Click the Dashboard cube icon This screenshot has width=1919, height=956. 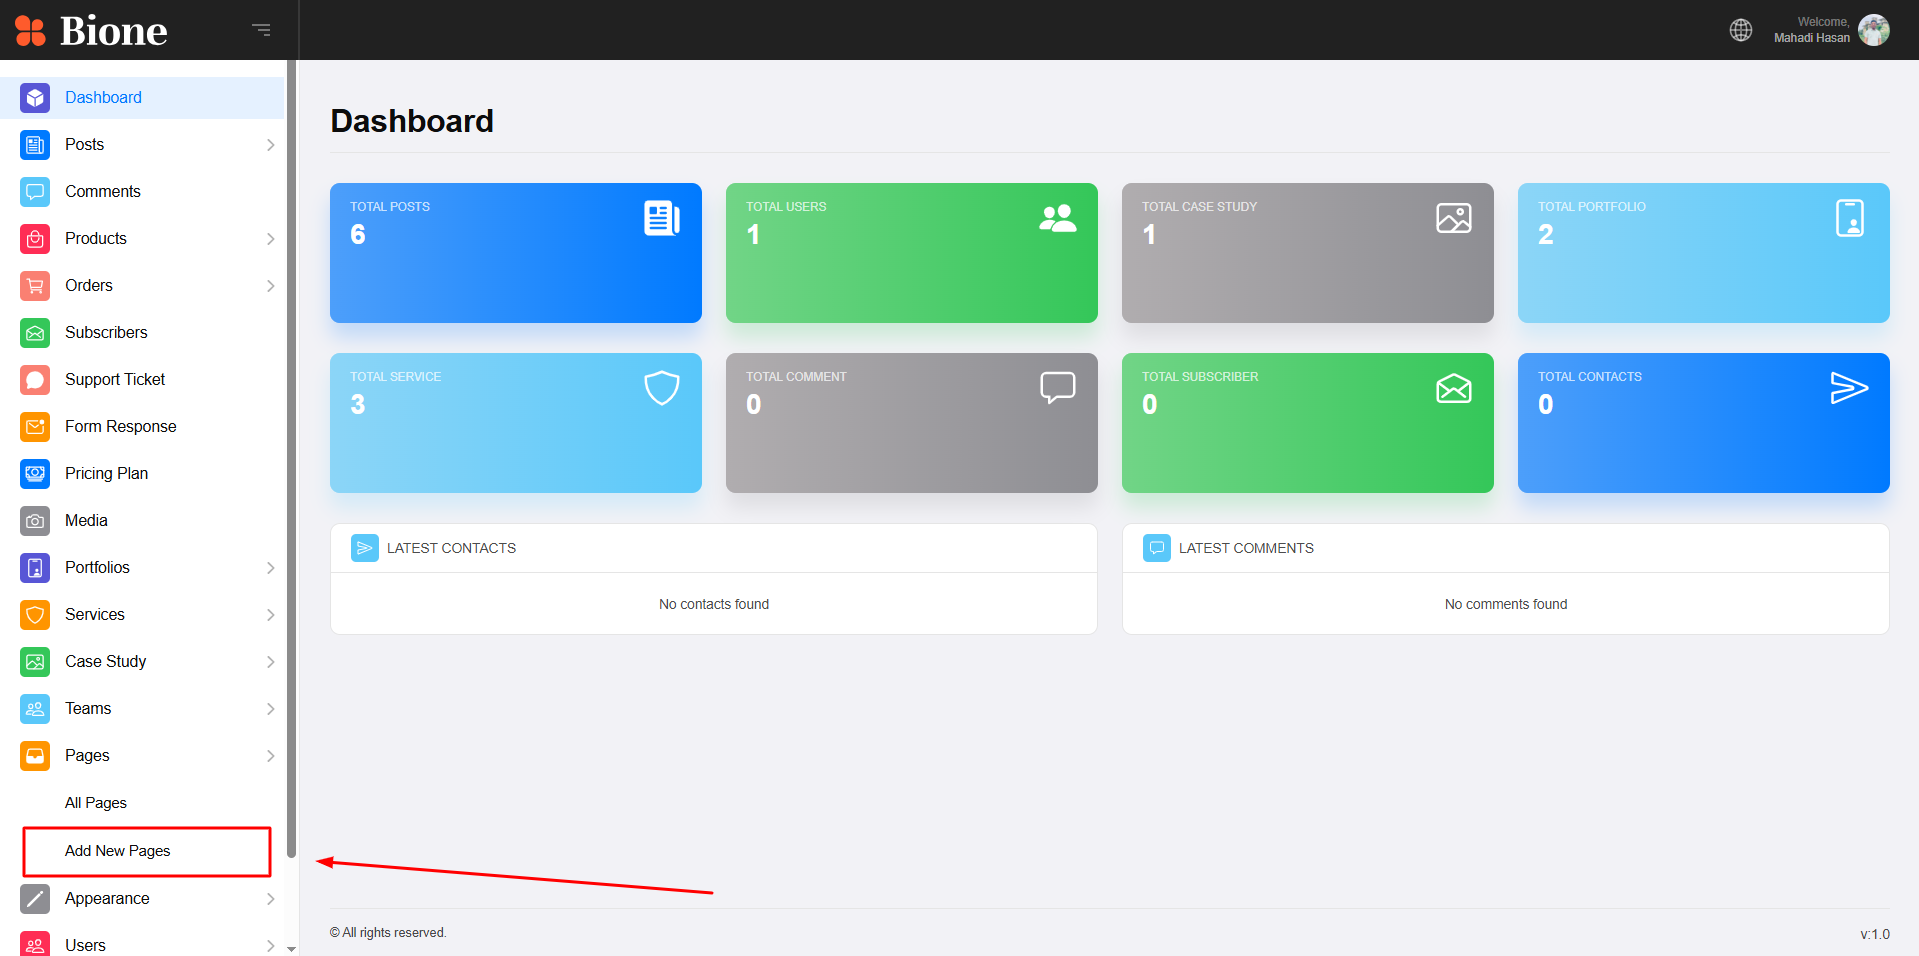[35, 98]
